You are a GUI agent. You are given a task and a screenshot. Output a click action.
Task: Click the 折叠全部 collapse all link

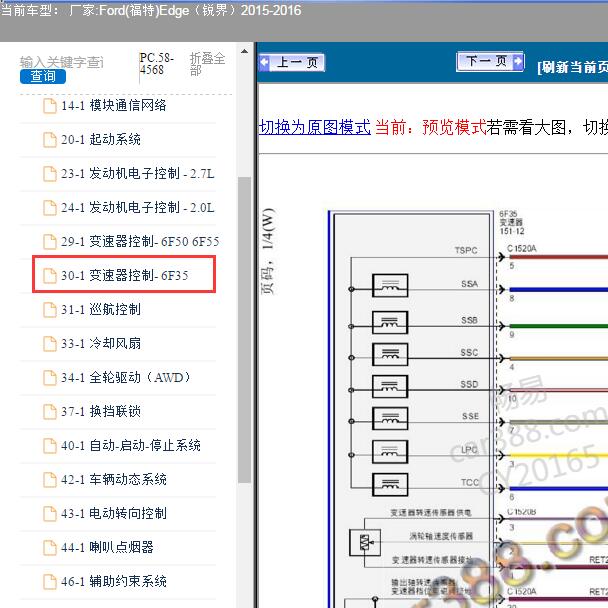click(207, 64)
